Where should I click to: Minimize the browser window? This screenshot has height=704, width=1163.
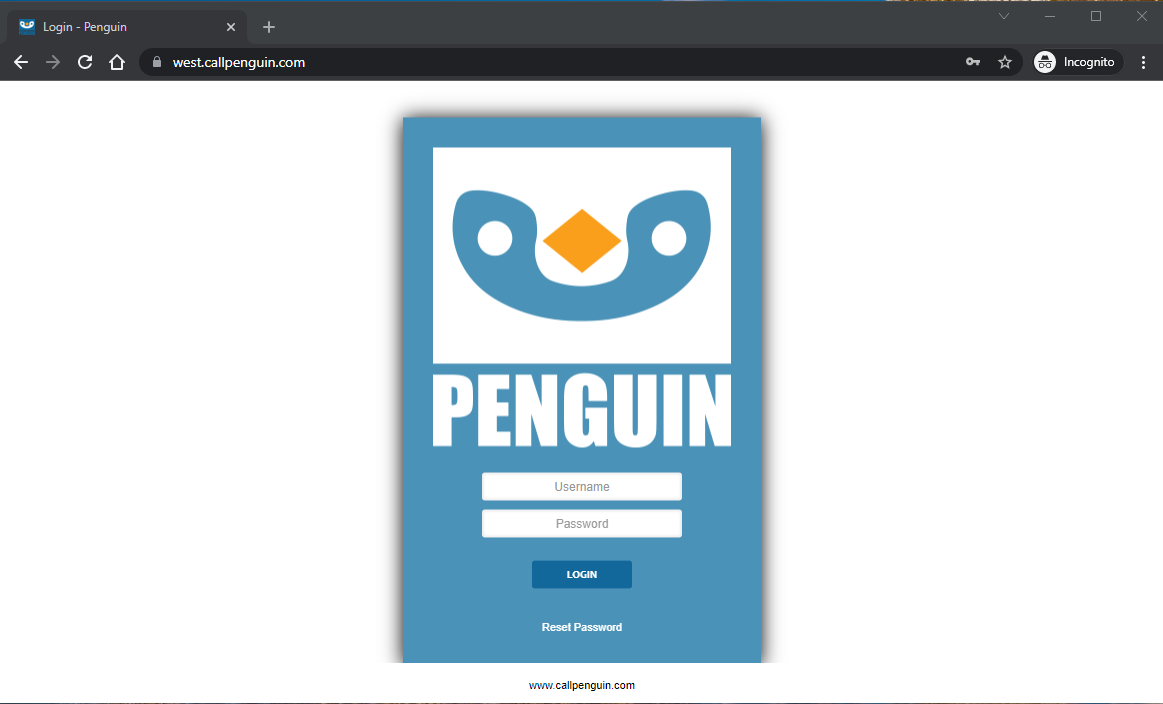(1050, 16)
